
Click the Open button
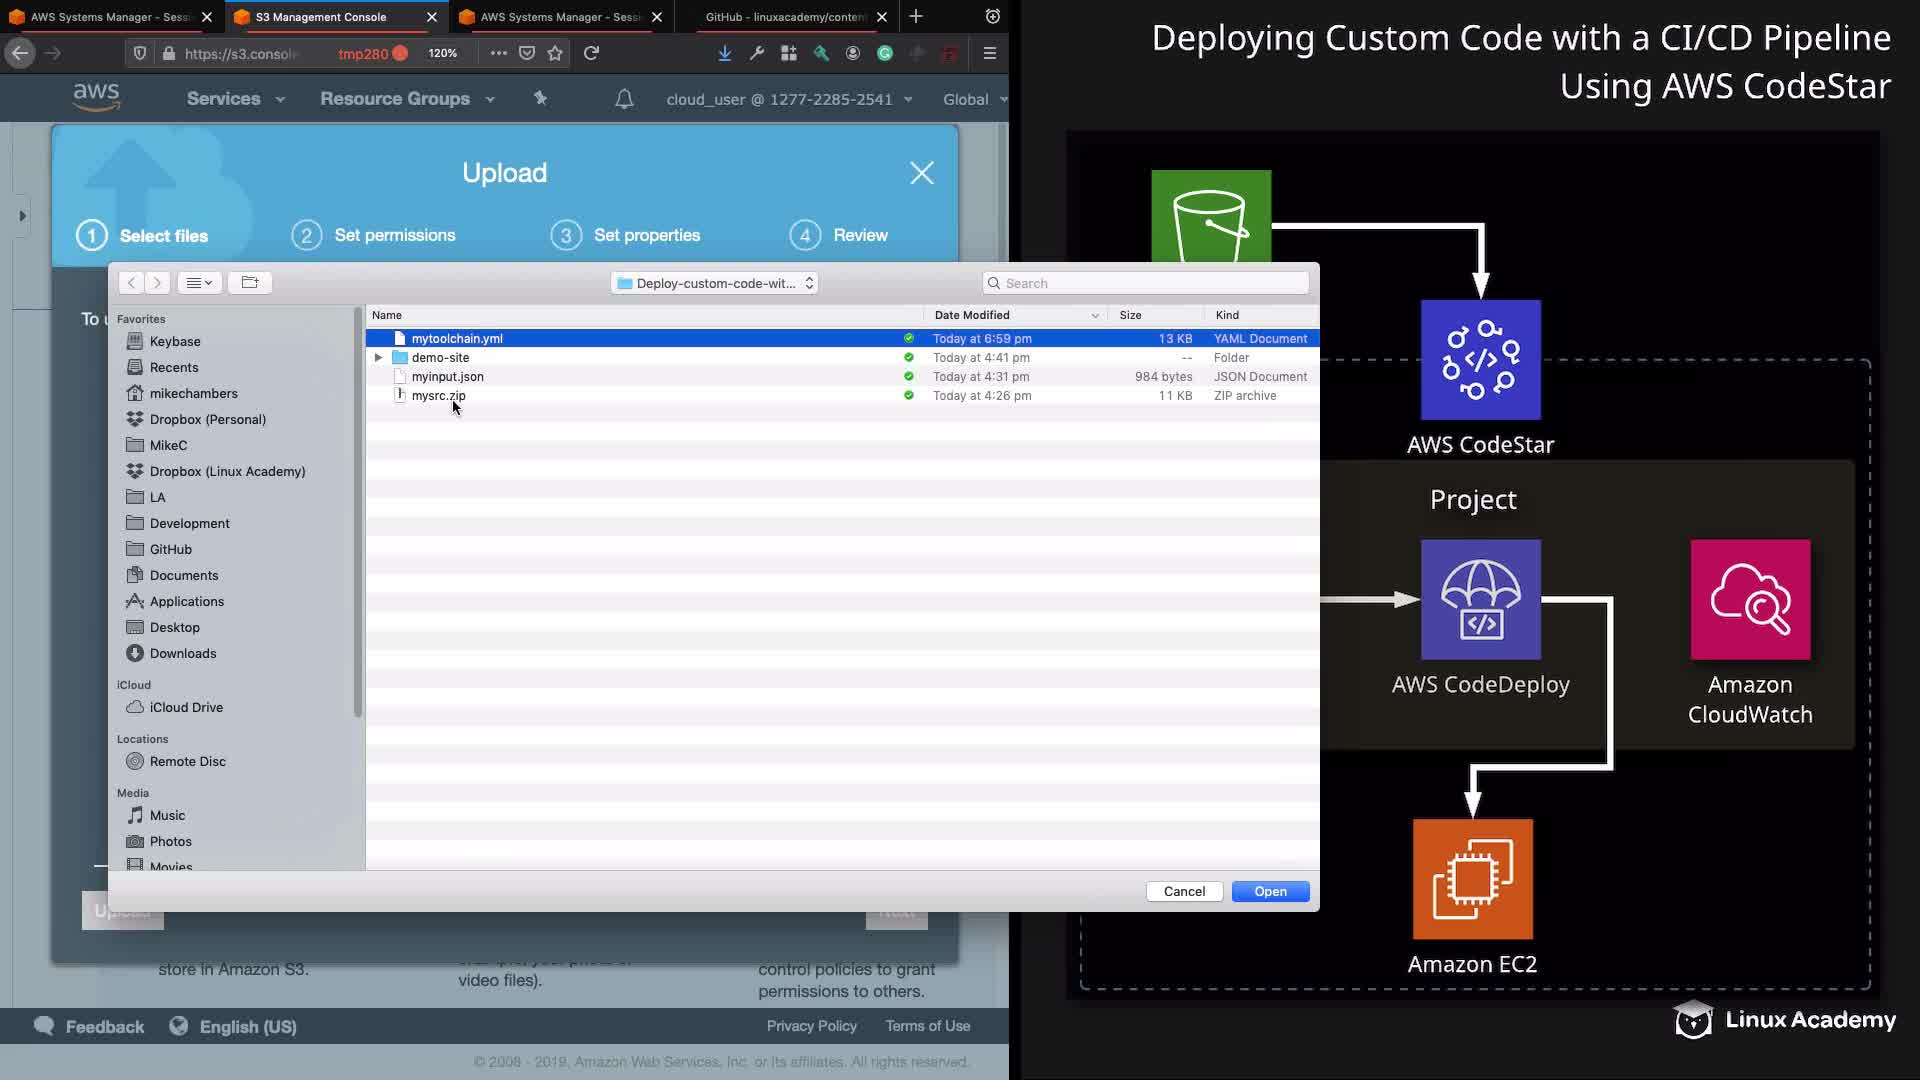(1270, 891)
